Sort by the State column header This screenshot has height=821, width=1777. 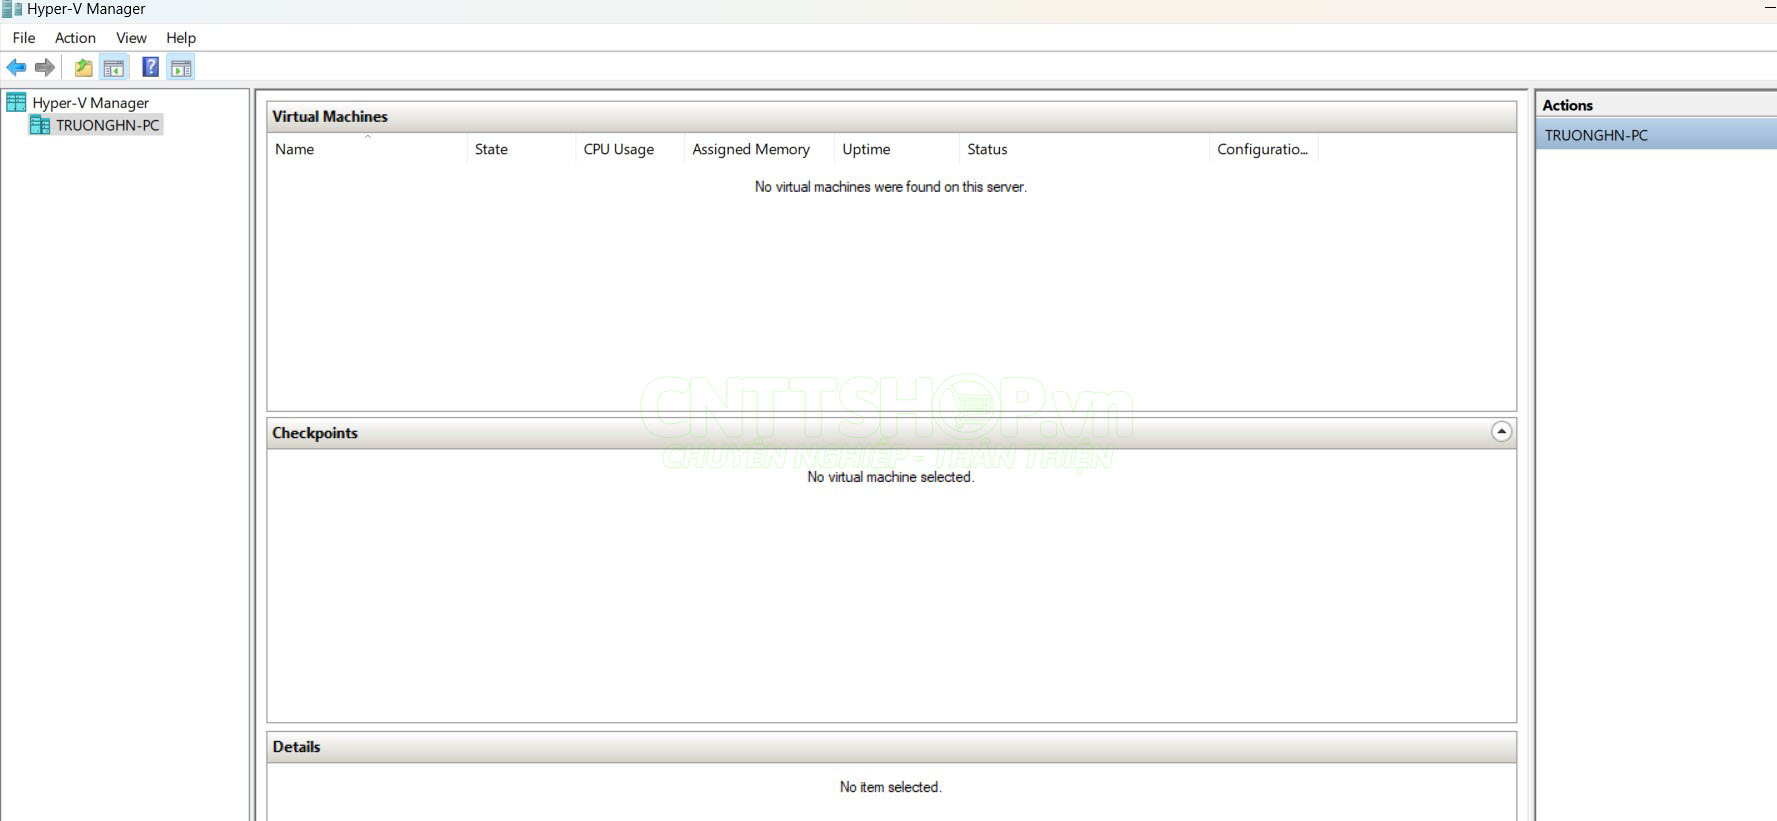(520, 149)
